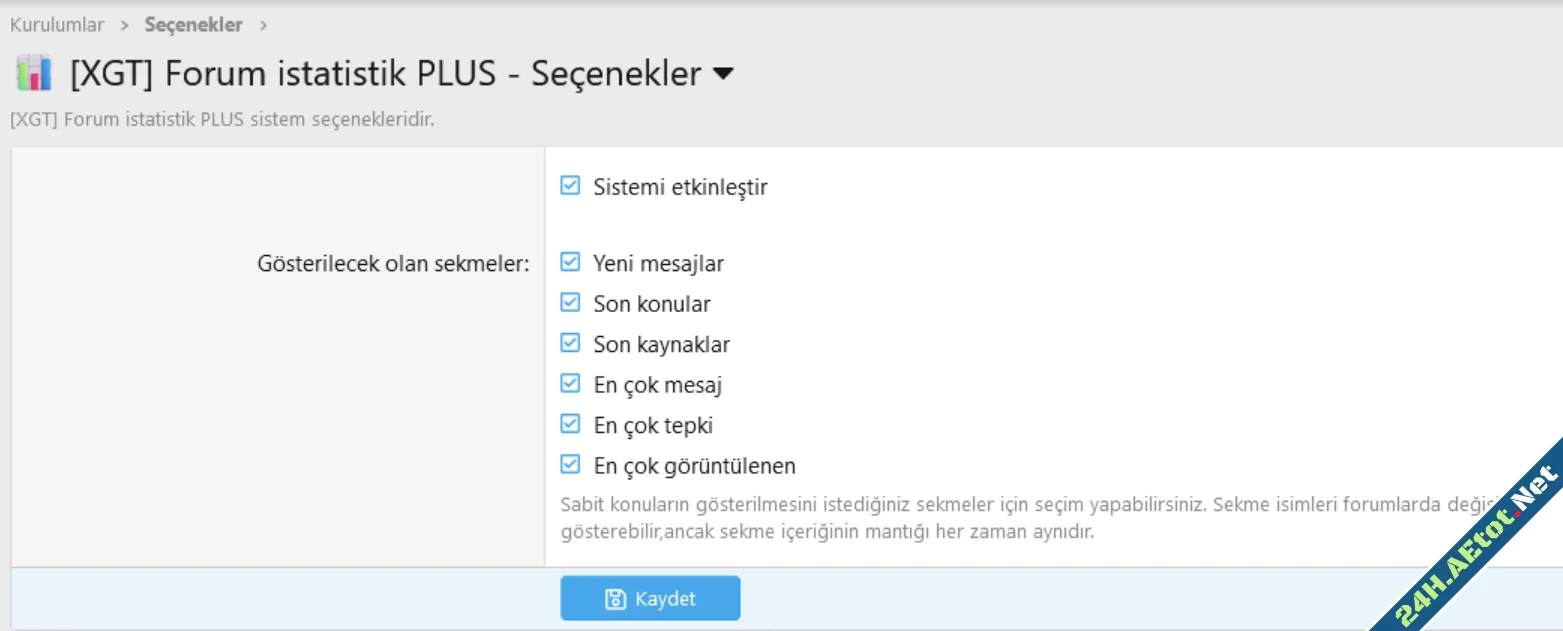
Task: Open Seçenekler breadcrumb link
Action: pos(194,25)
